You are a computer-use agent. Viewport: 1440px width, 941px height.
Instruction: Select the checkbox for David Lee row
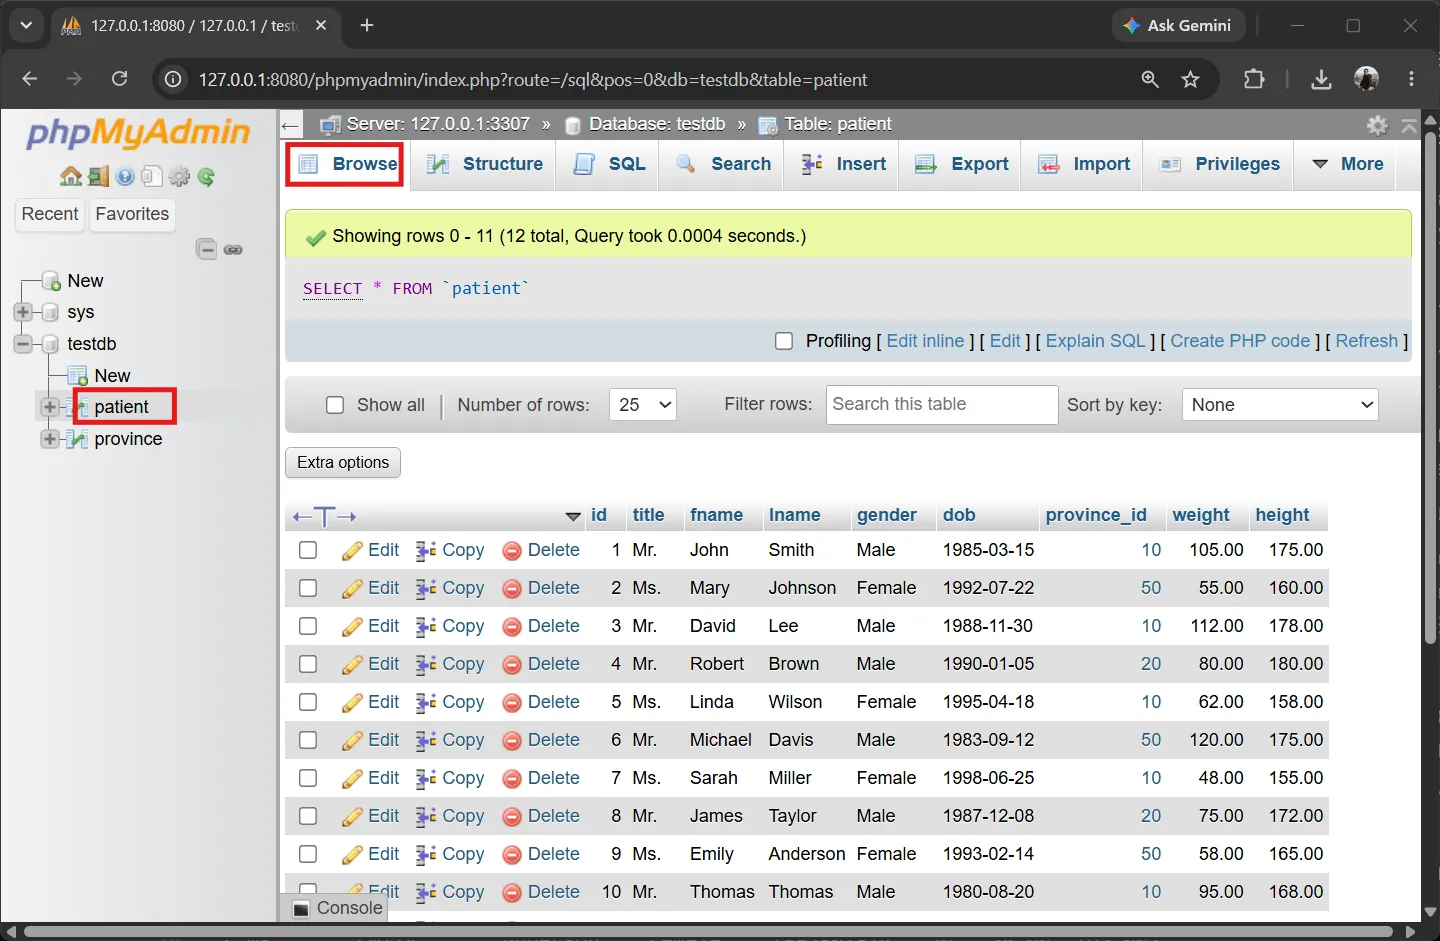(308, 626)
